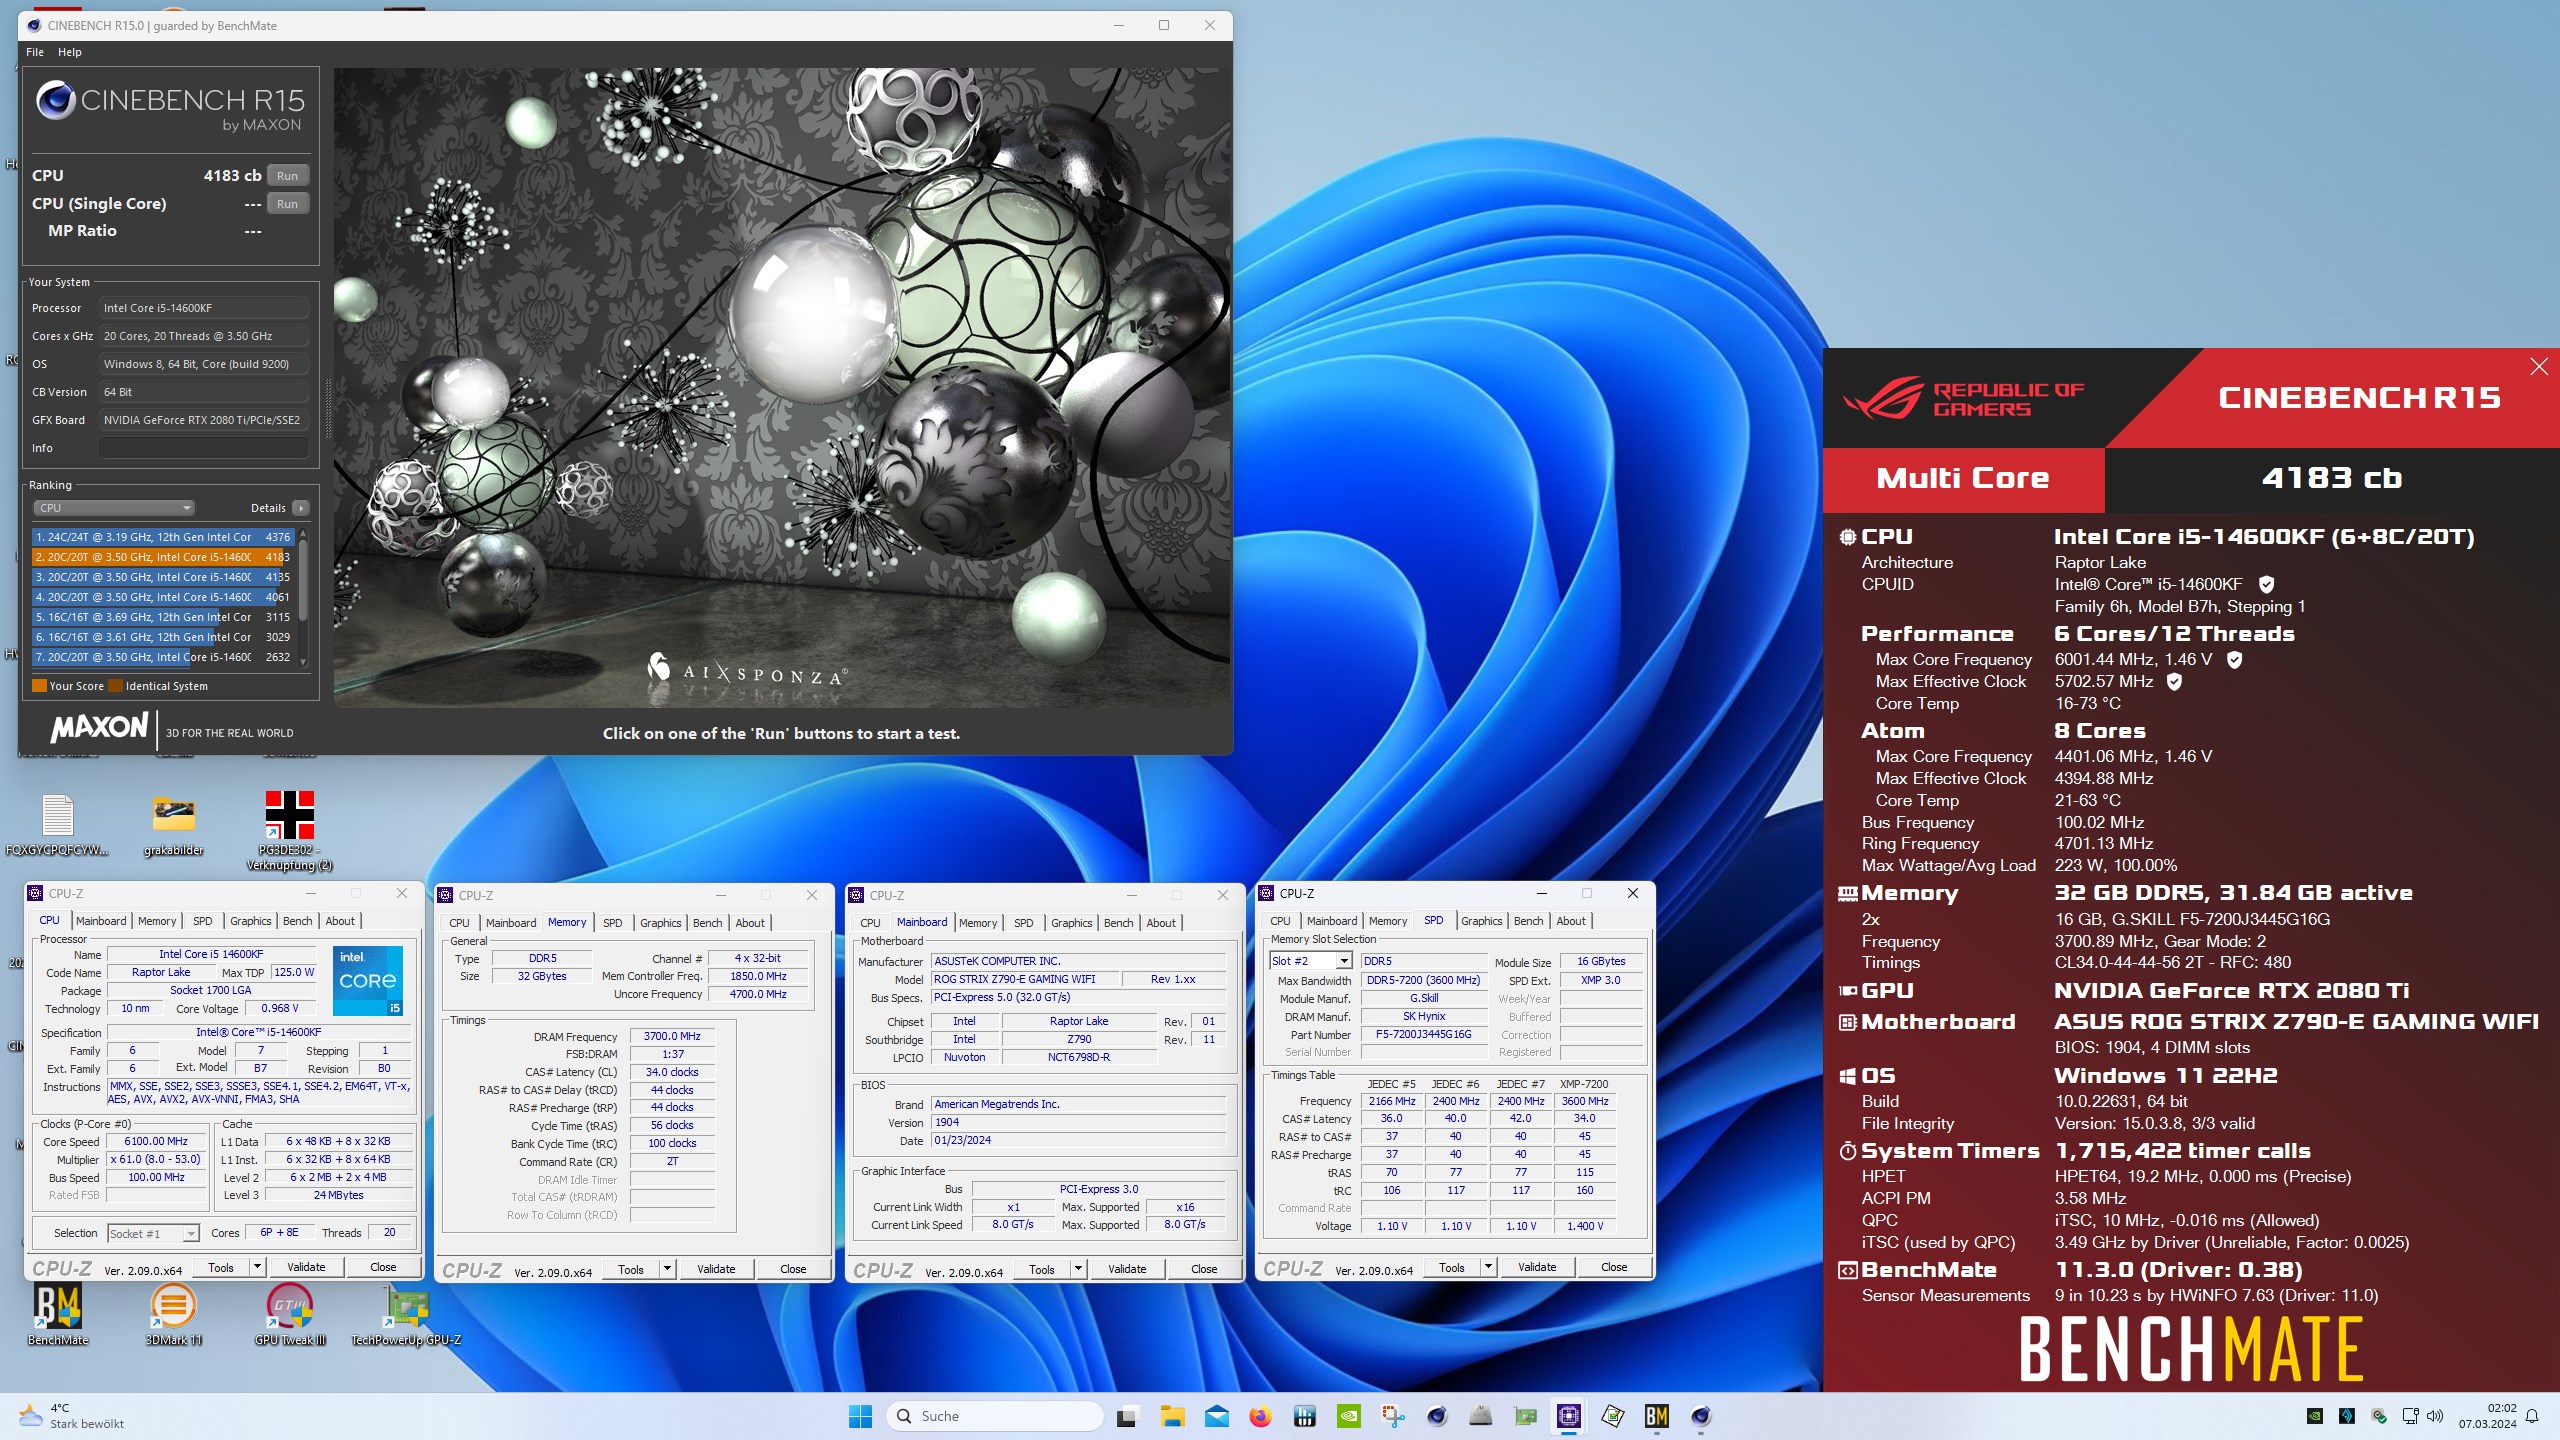
Task: Expand Tools dropdown arrow in CPU-Z Processor window
Action: tap(257, 1267)
